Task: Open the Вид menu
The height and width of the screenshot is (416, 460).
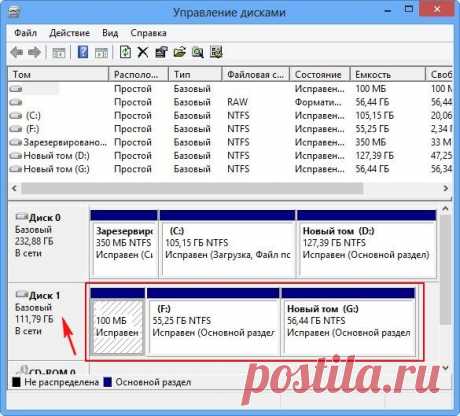Action: 110,33
